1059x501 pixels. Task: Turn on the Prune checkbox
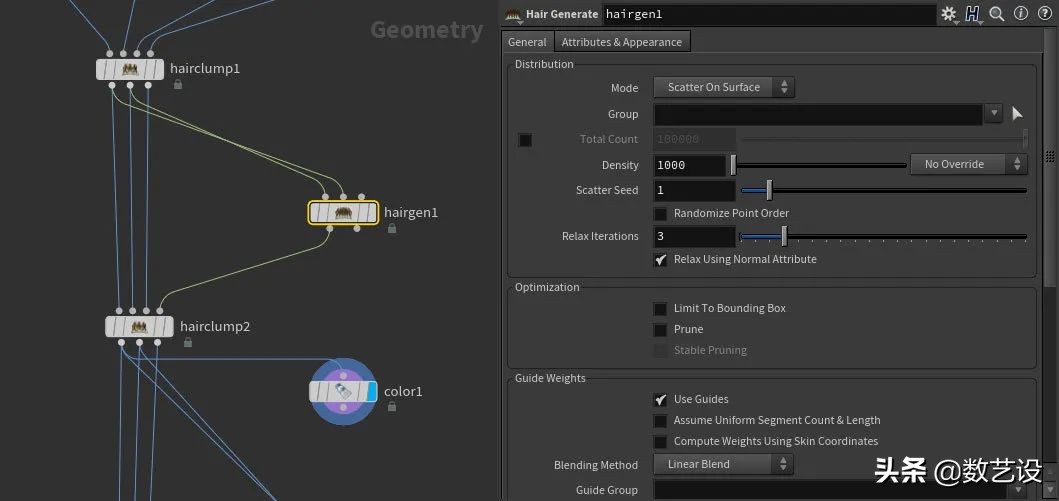(660, 329)
